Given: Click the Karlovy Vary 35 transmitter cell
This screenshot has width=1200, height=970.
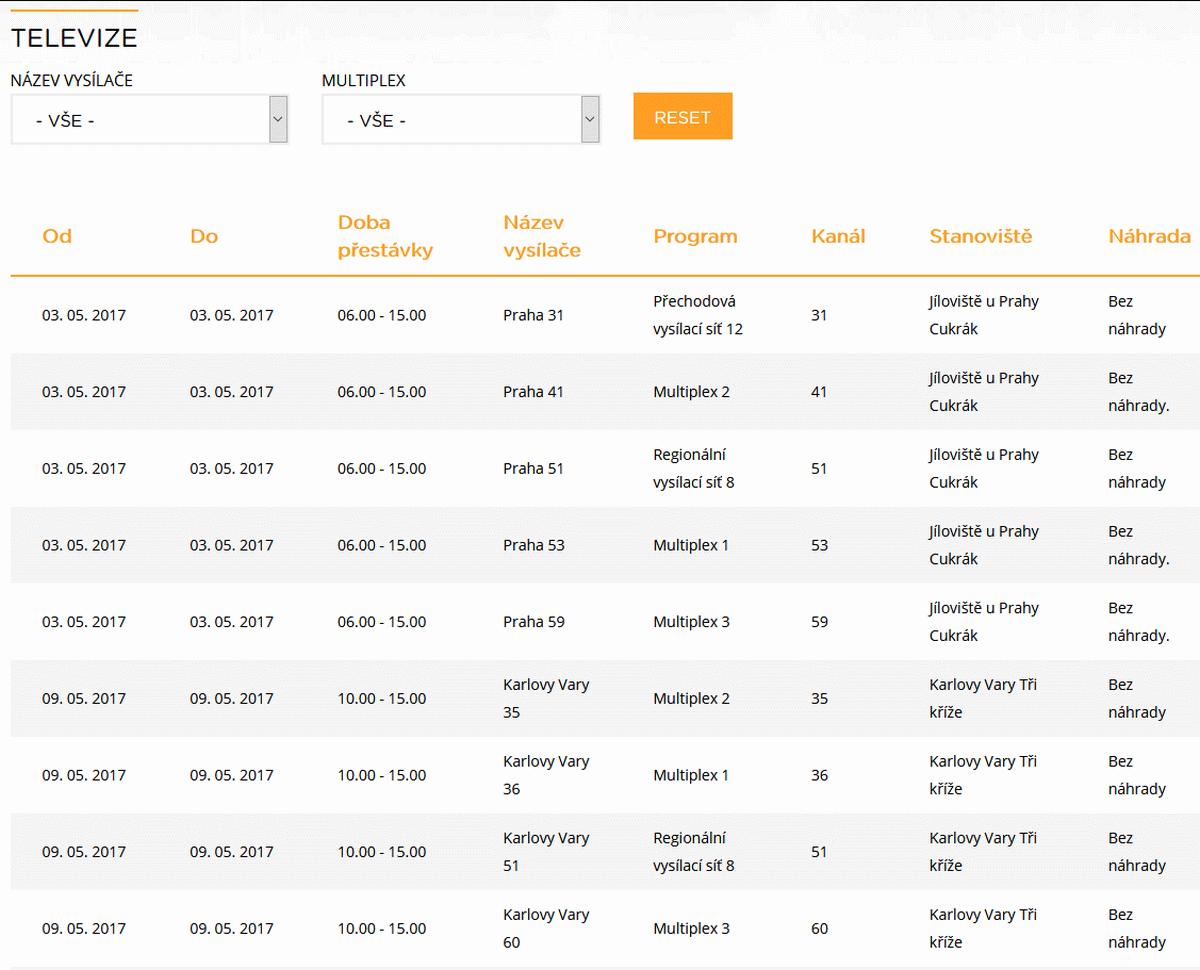Looking at the screenshot, I should (546, 698).
